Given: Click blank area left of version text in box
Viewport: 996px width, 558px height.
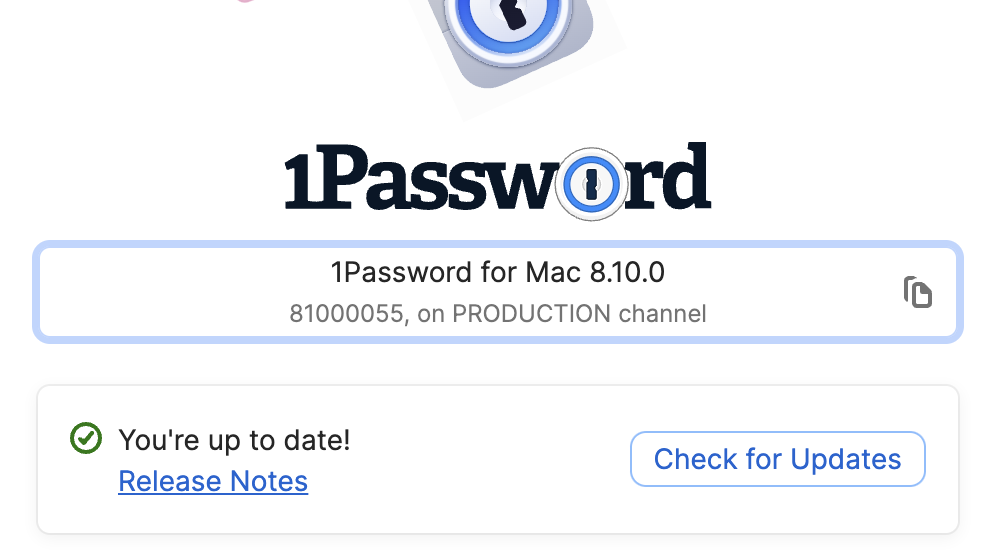Looking at the screenshot, I should (x=160, y=292).
